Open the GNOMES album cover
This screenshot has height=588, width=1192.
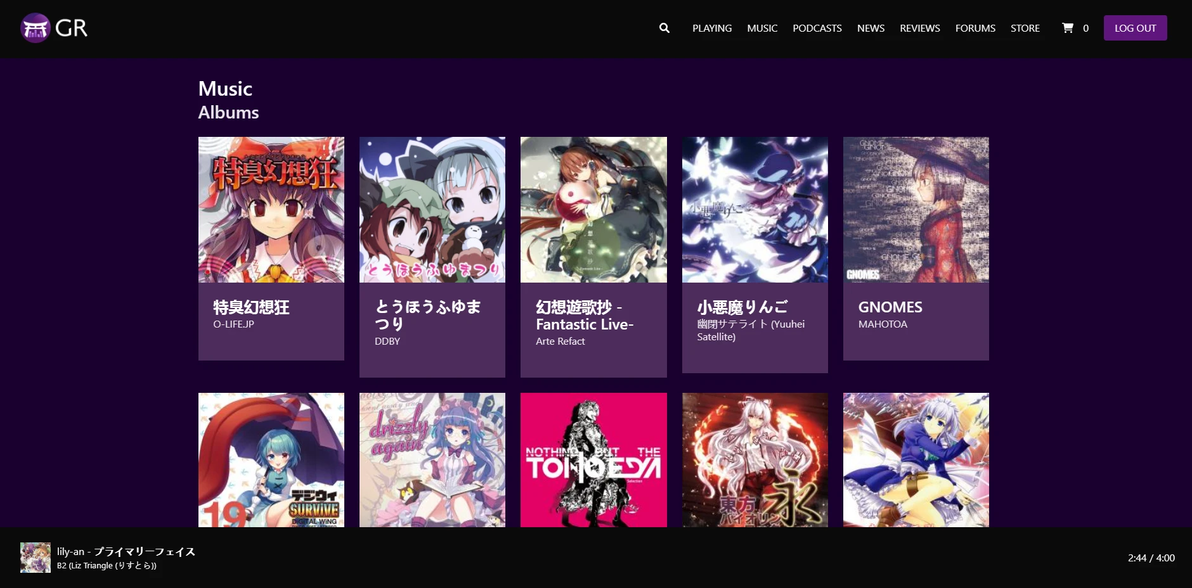(916, 210)
